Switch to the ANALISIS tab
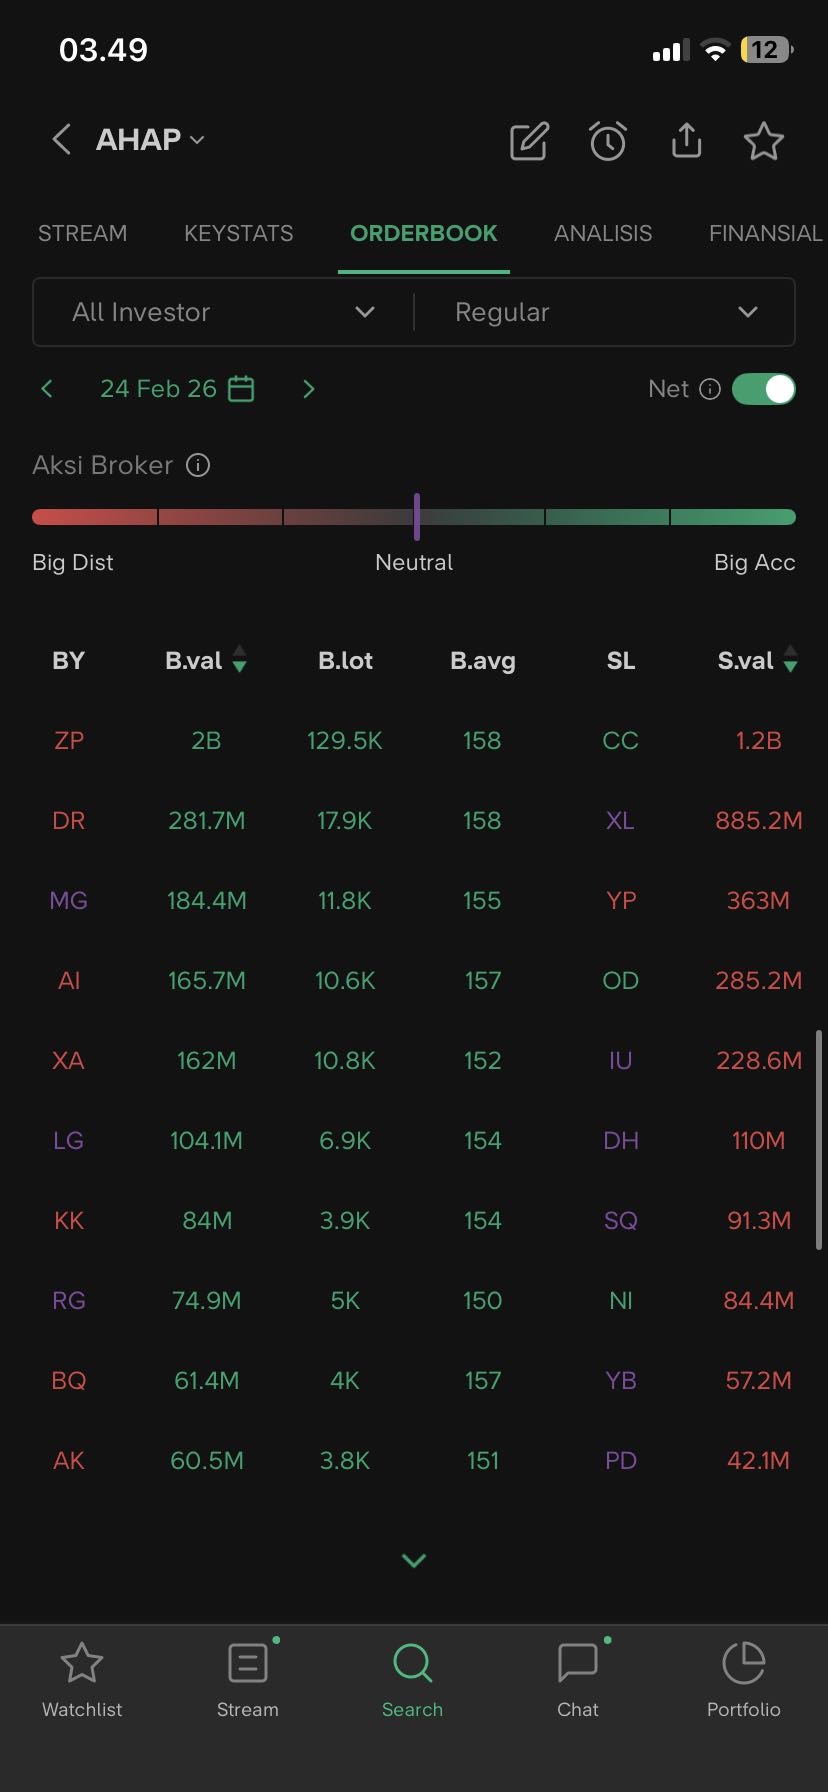The image size is (828, 1792). pos(603,233)
